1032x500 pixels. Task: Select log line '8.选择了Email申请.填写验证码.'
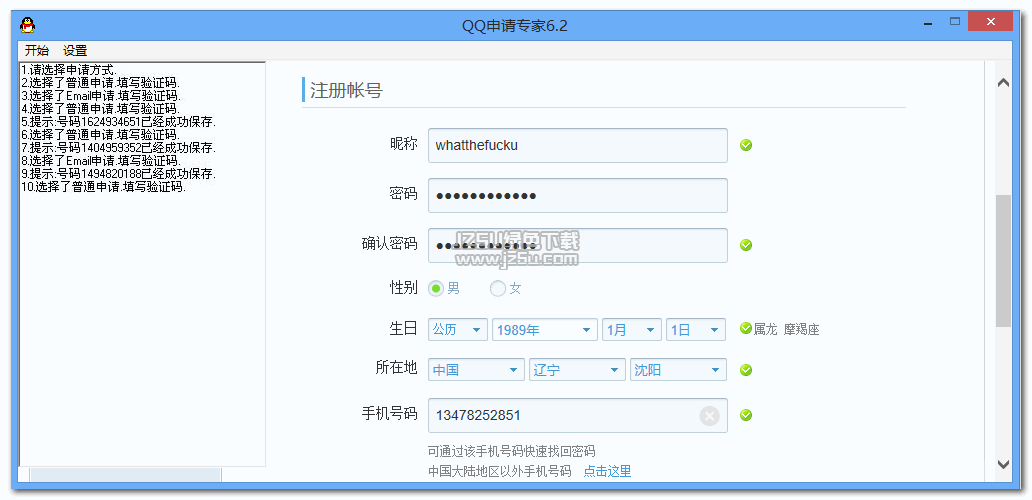[101, 161]
